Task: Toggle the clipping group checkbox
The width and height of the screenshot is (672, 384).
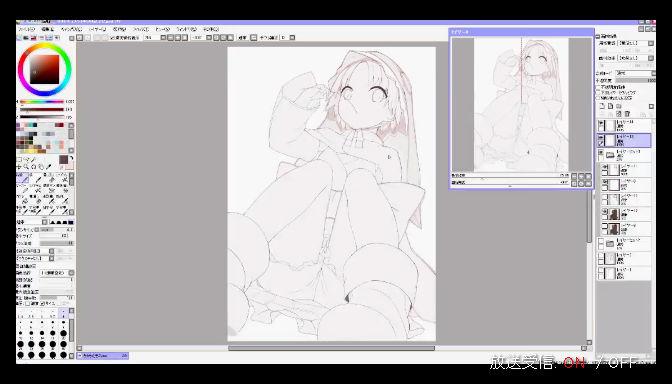Action: pos(598,93)
